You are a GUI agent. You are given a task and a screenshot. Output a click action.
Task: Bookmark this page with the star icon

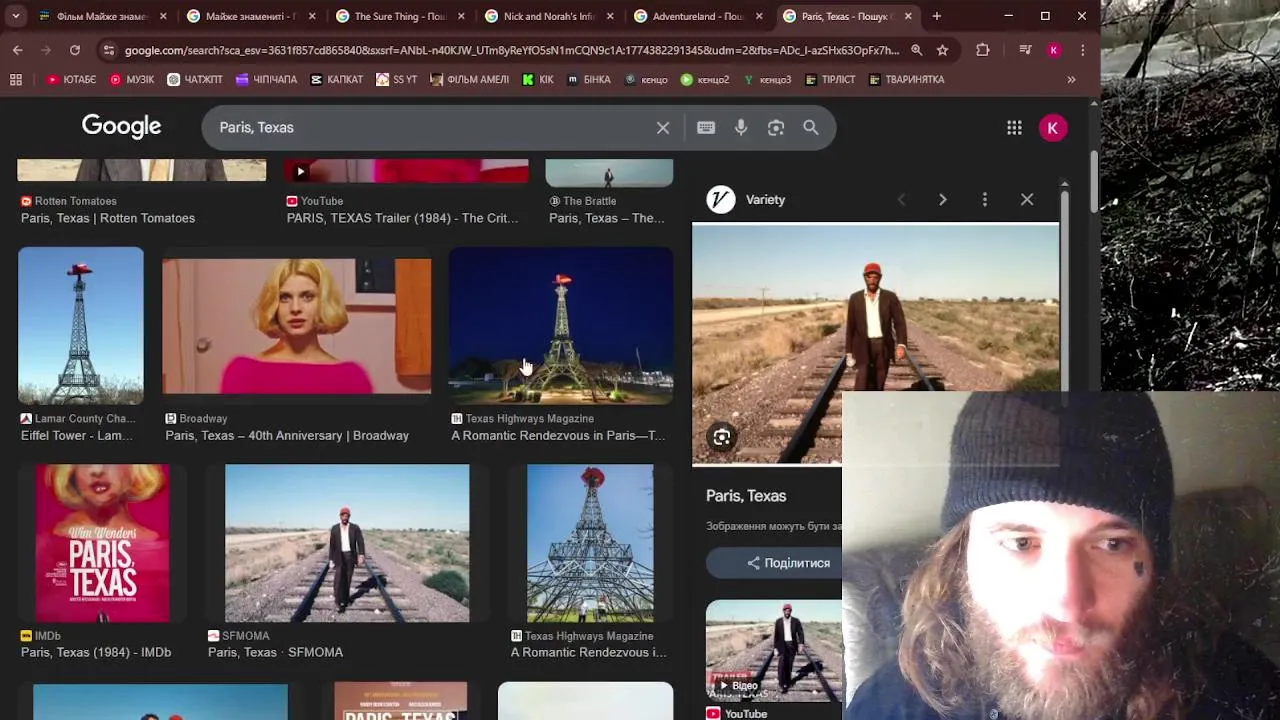(x=942, y=50)
